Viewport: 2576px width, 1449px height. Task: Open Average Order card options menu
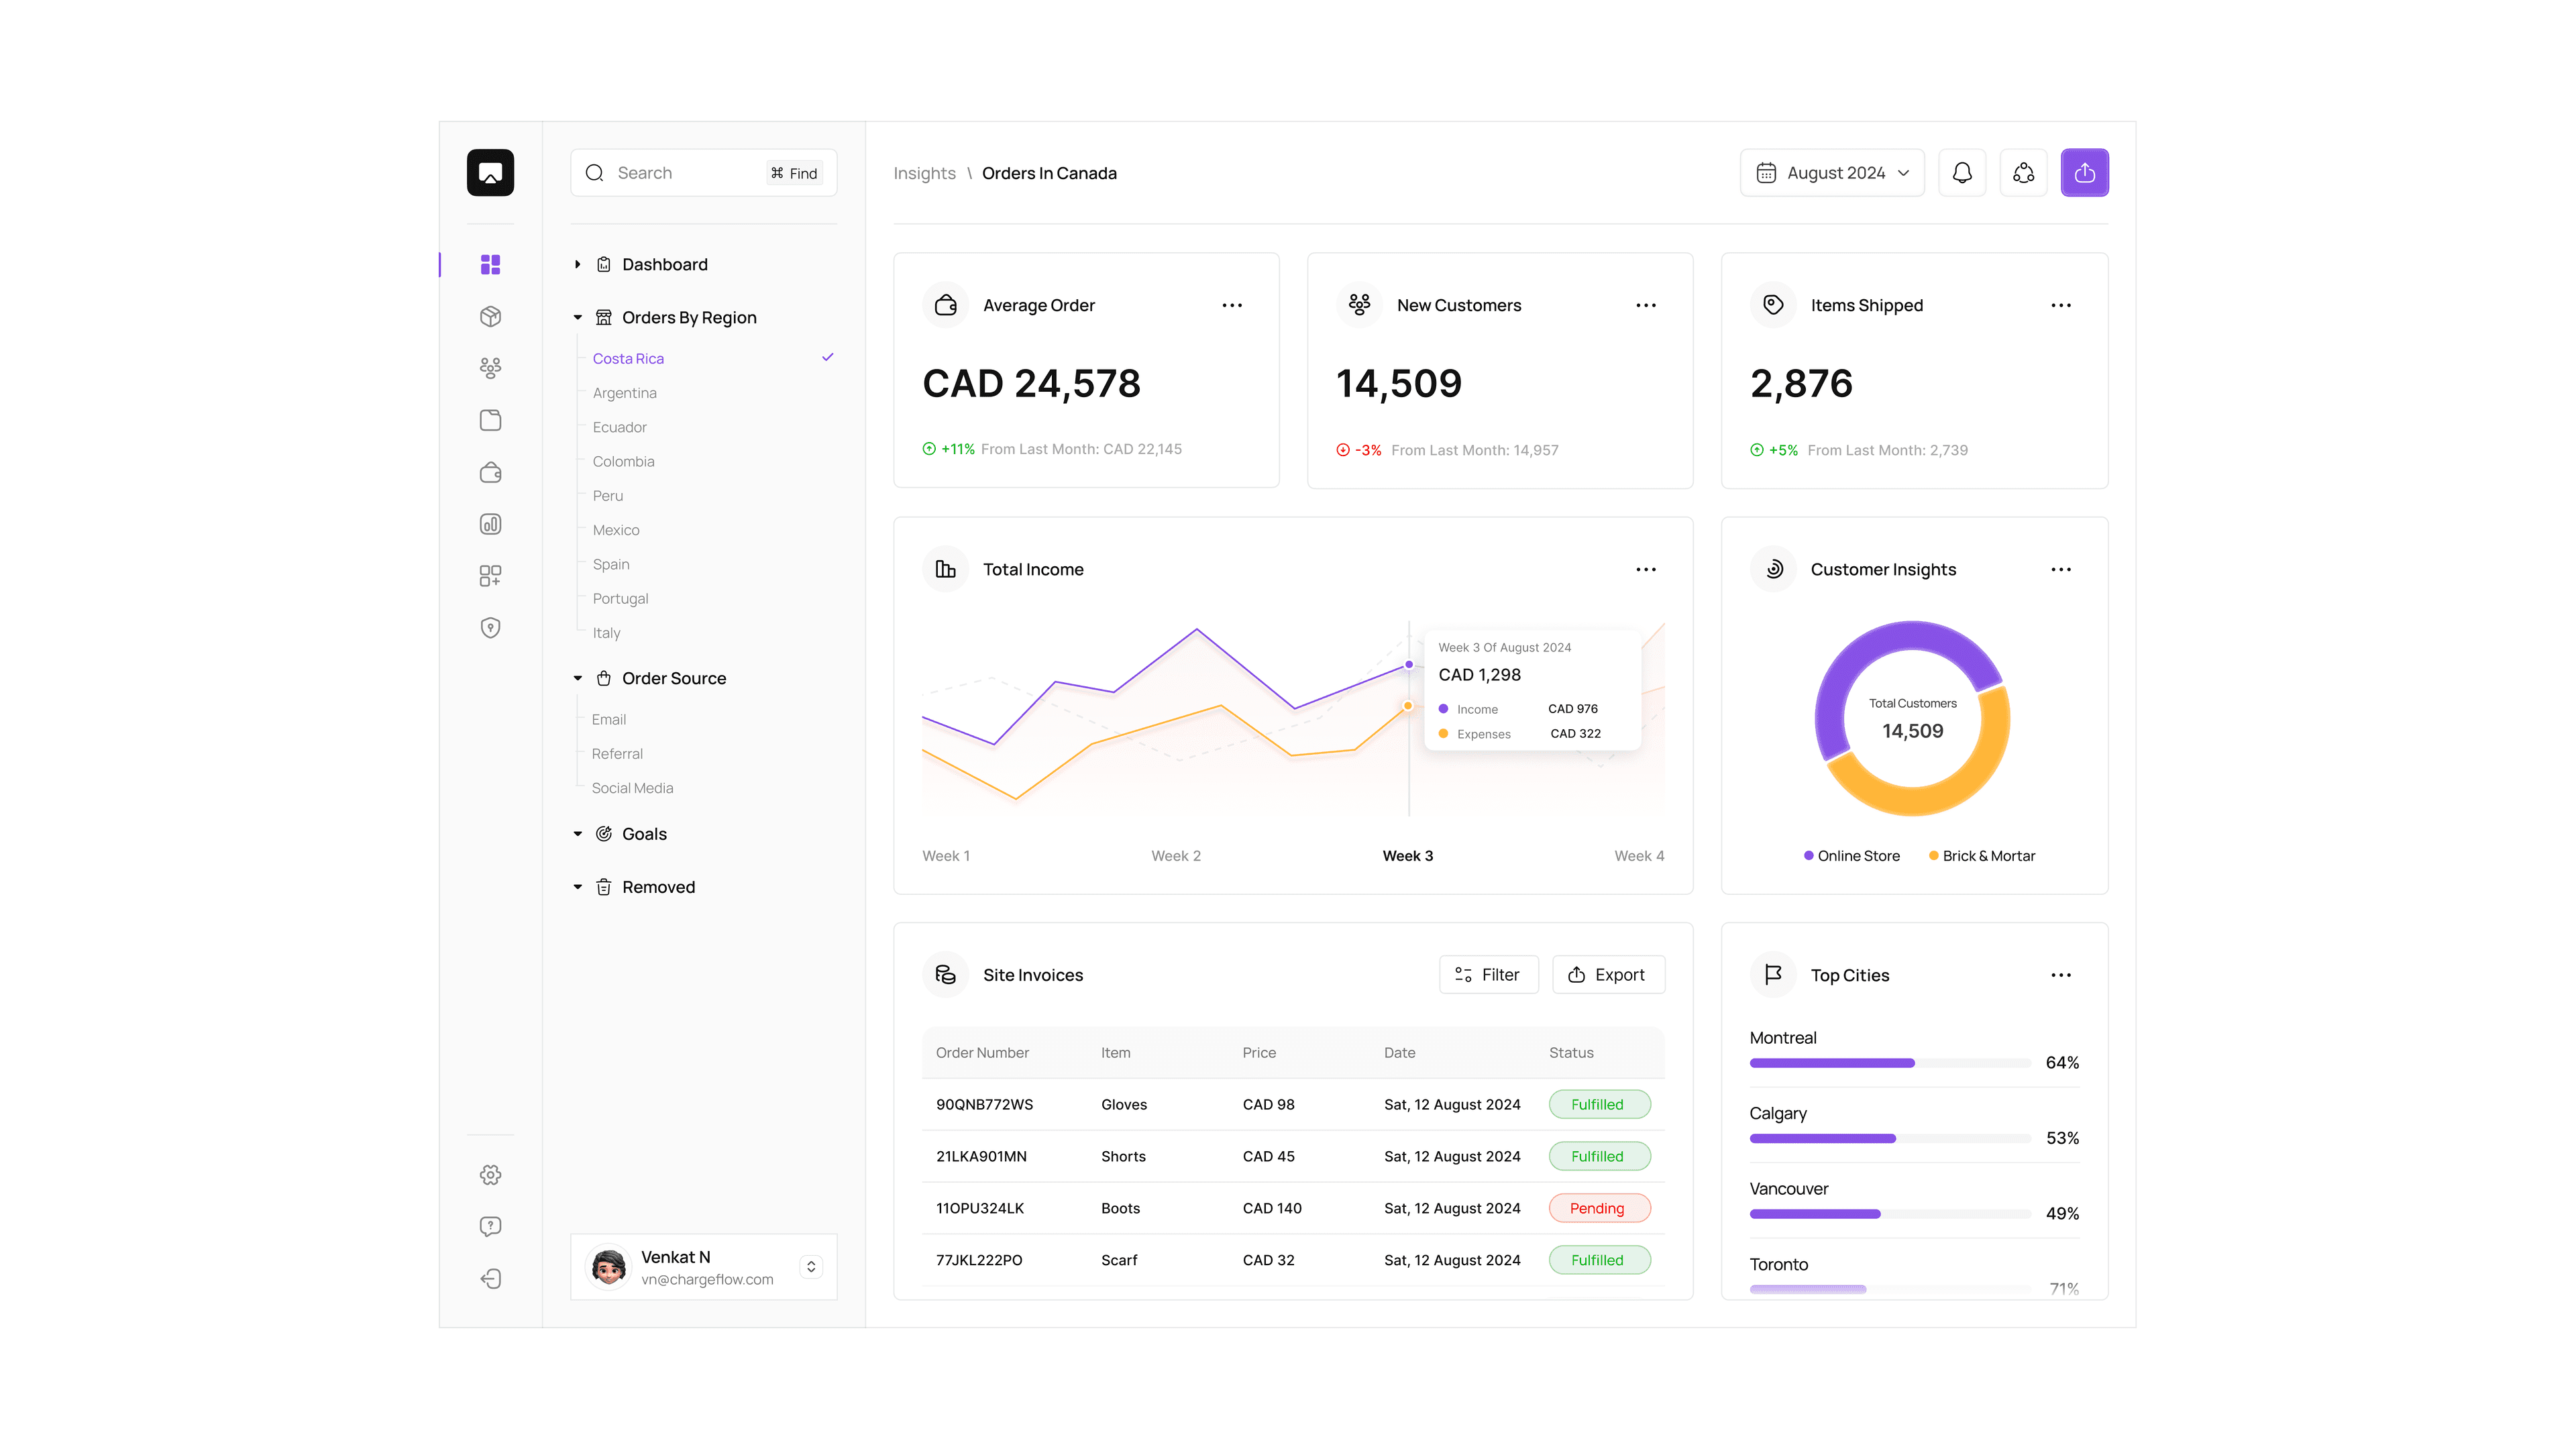pyautogui.click(x=1231, y=305)
